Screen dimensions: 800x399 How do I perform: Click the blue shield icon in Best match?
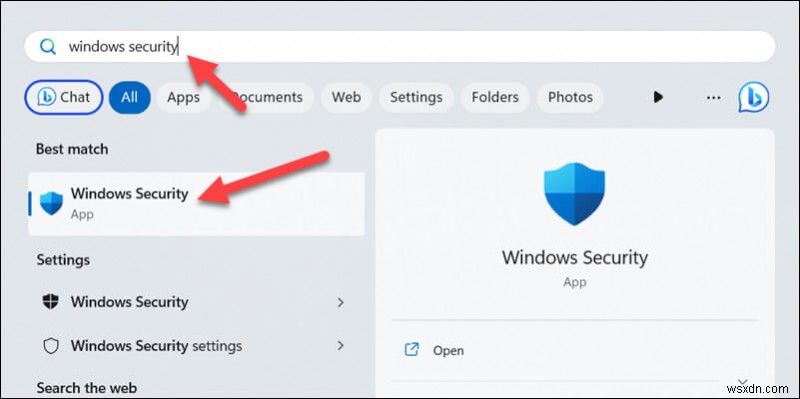pos(51,203)
